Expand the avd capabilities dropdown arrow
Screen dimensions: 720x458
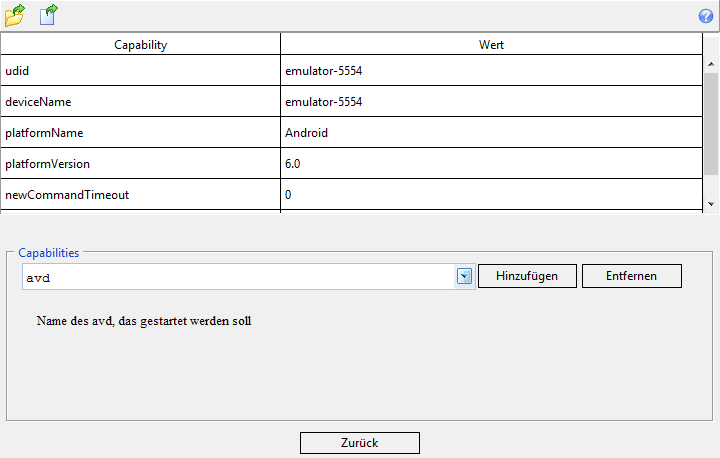pos(464,276)
